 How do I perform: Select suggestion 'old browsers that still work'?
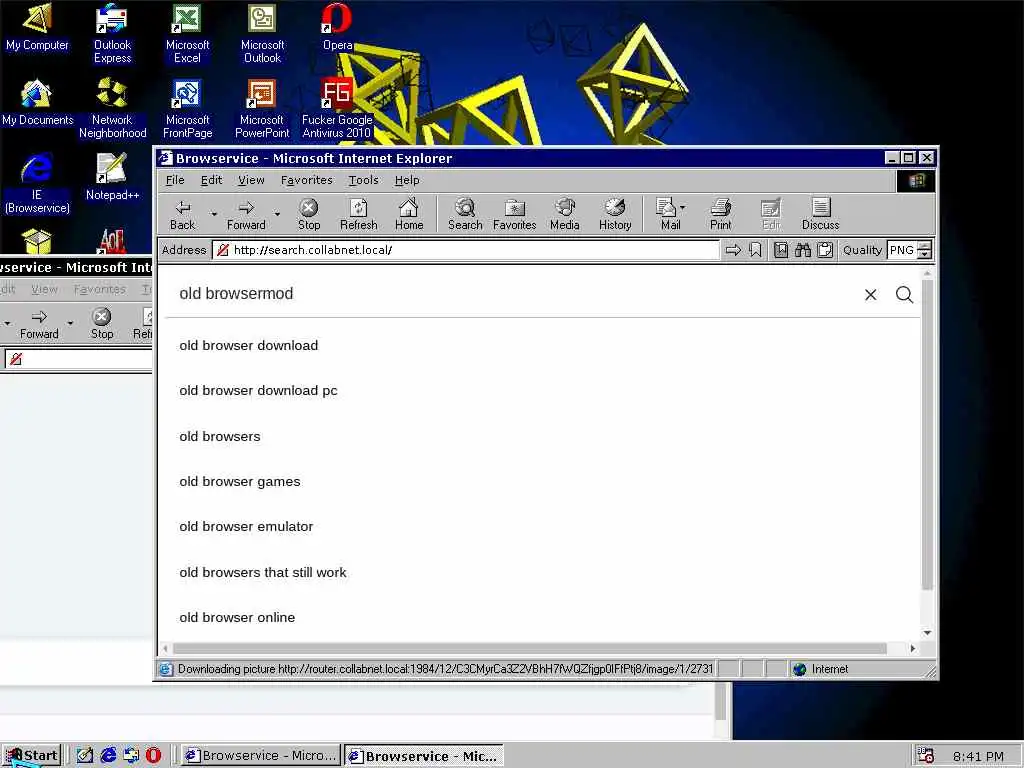pyautogui.click(x=263, y=572)
